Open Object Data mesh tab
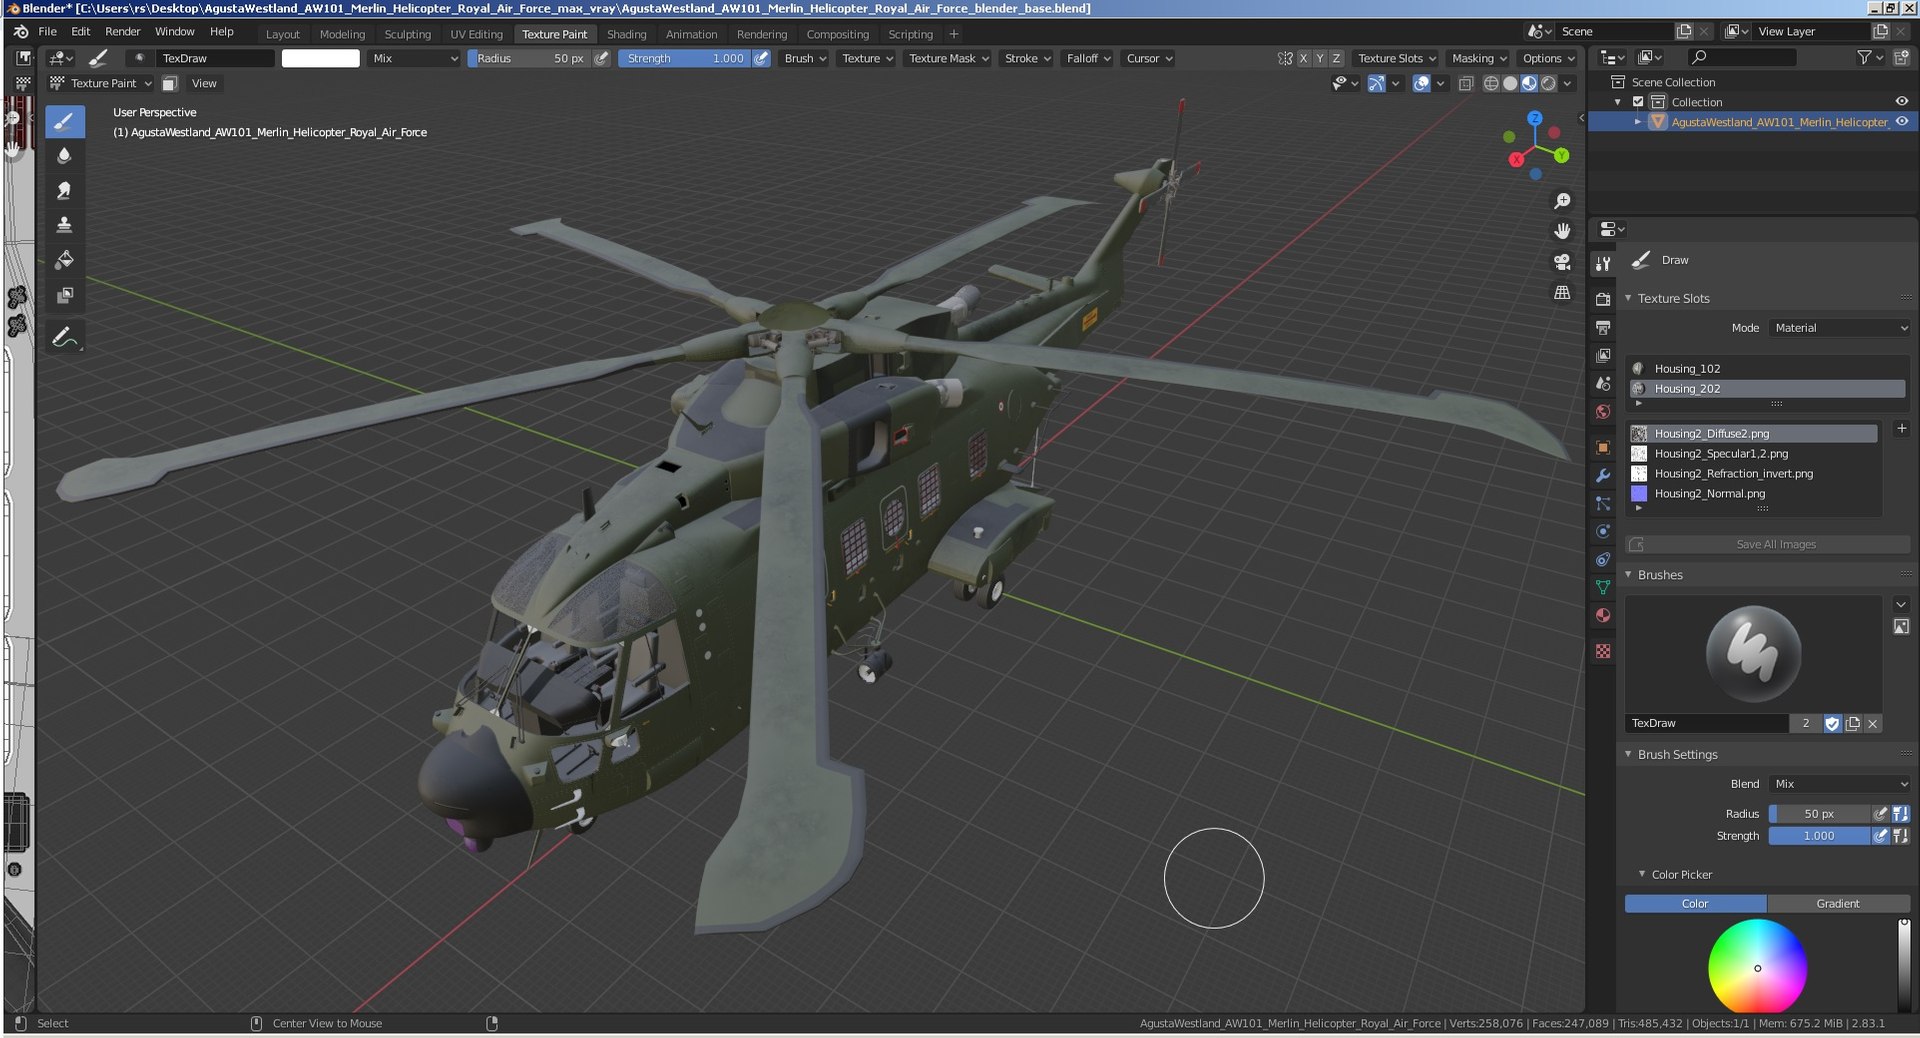 [1603, 587]
